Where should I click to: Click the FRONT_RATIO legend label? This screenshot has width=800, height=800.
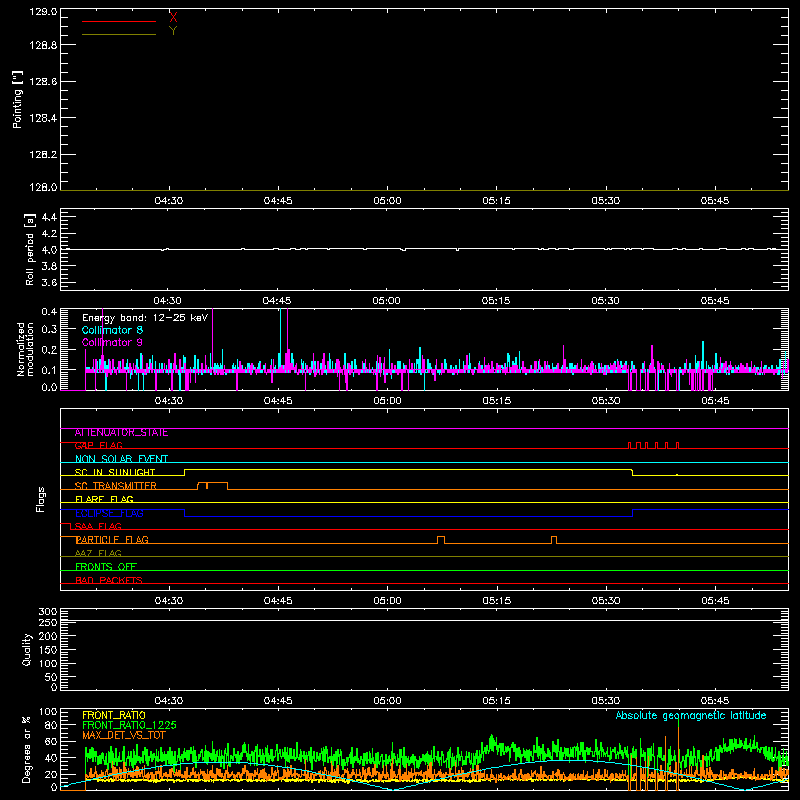(x=114, y=715)
